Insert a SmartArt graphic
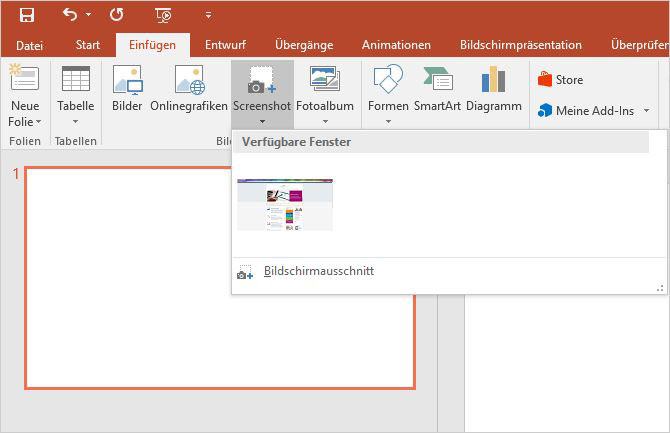 tap(437, 88)
